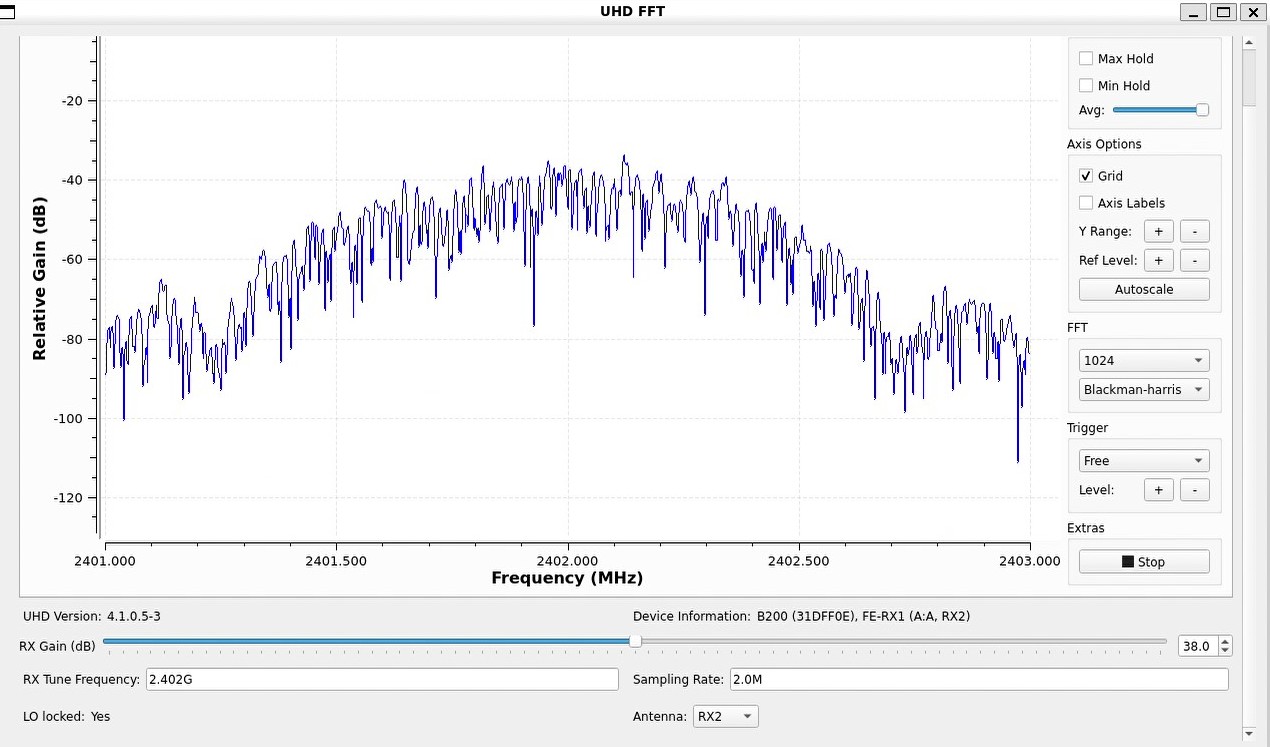Open the FFT size 1024 dropdown
This screenshot has height=747, width=1270.
pos(1144,361)
